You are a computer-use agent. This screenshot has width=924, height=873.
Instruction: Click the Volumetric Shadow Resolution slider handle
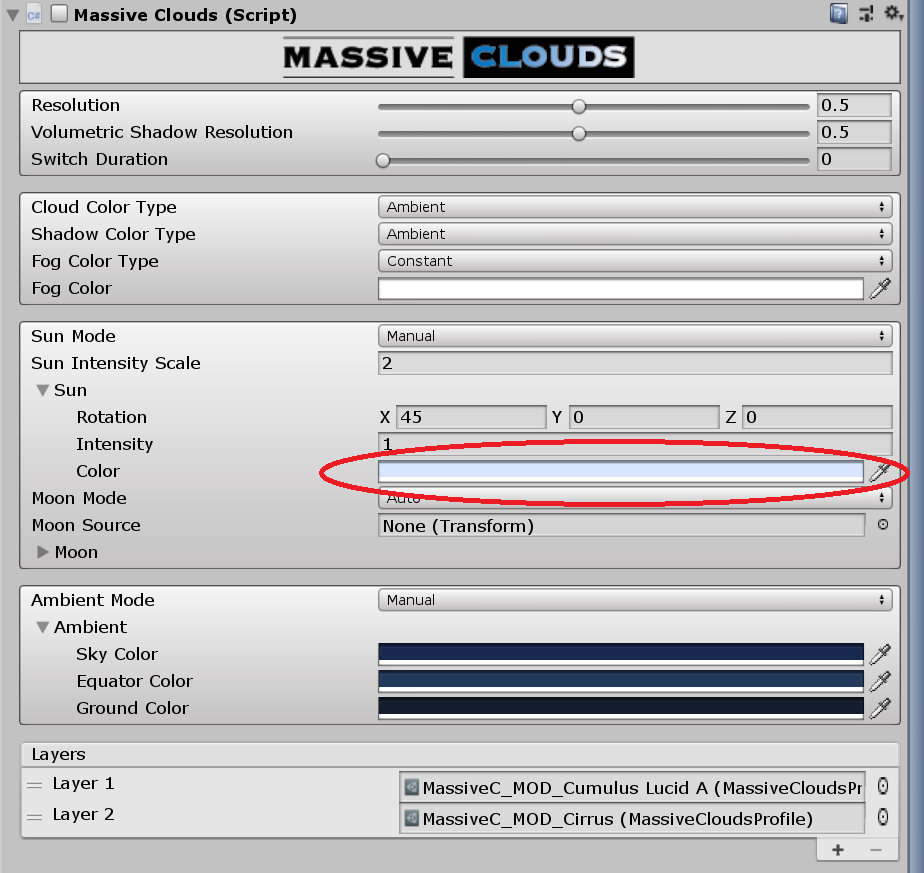tap(579, 134)
